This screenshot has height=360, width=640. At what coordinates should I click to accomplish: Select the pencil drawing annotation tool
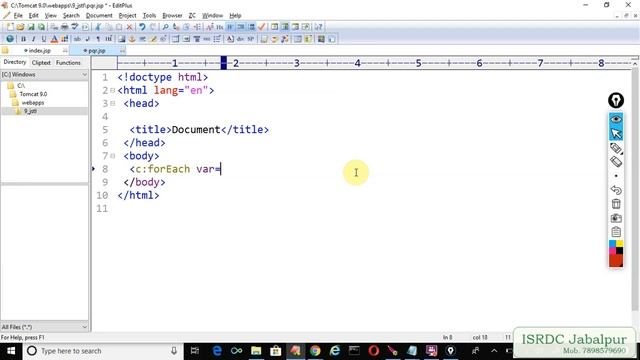tap(616, 148)
